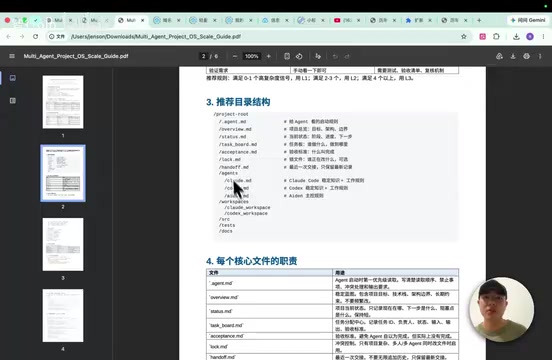This screenshot has width=552, height=360.
Task: Select page 3 thumbnail
Action: click(x=63, y=245)
